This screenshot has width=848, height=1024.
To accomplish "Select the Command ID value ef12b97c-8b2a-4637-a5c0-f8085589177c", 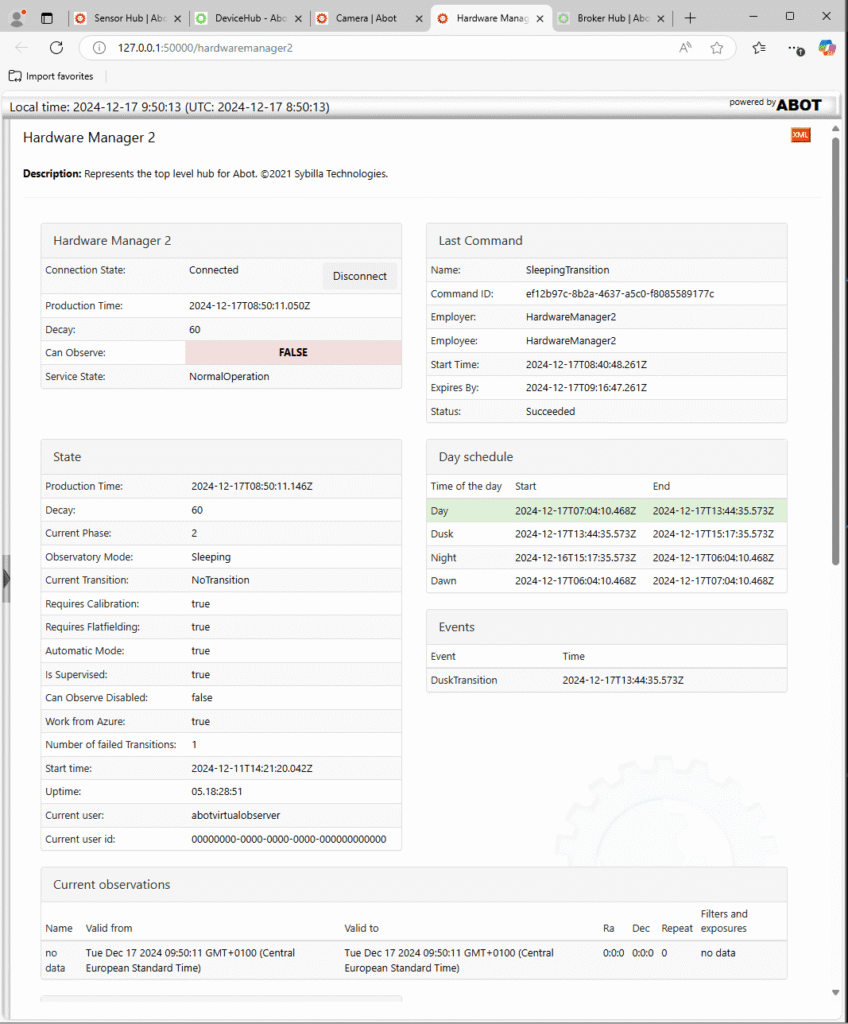I will click(x=619, y=294).
